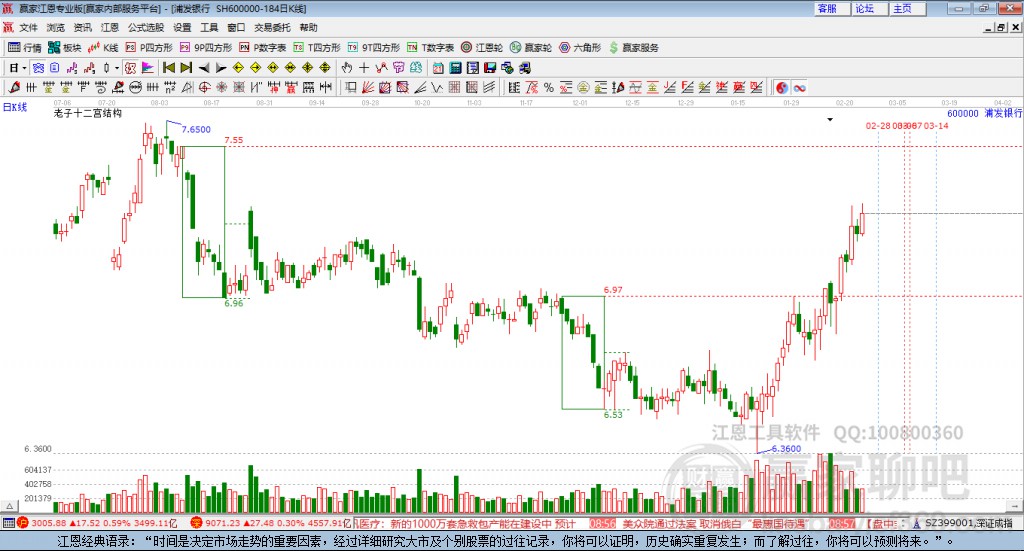Toggle the highlighted red 权 icon

[131, 68]
